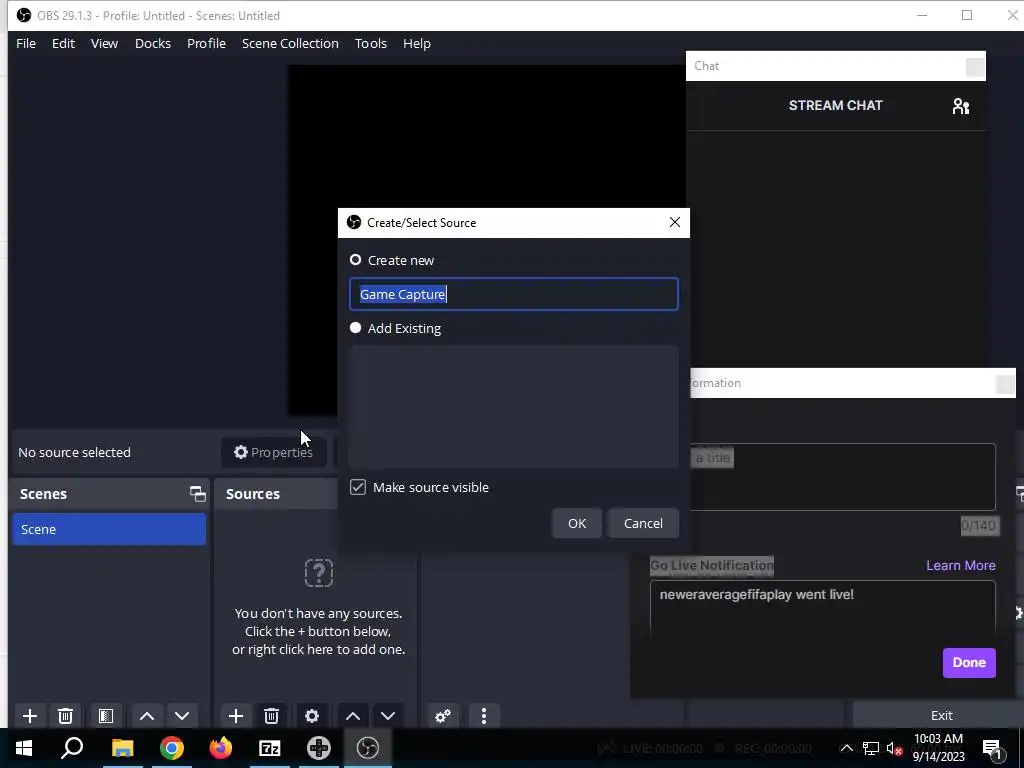The image size is (1024, 768).
Task: Remove source with Sources trash icon
Action: click(x=272, y=716)
